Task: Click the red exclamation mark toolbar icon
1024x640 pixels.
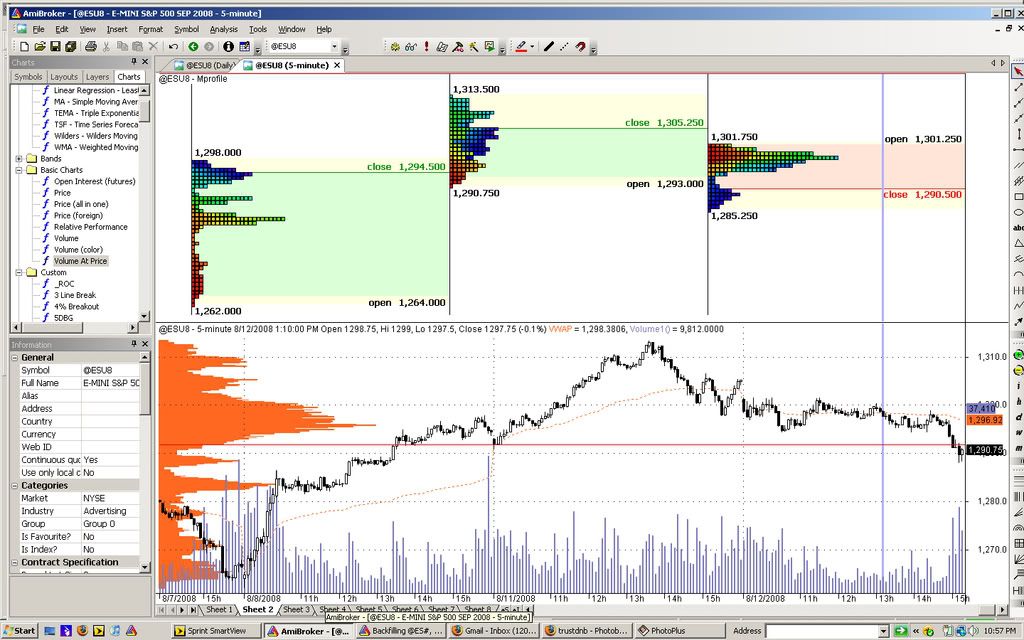Action: pyautogui.click(x=426, y=46)
